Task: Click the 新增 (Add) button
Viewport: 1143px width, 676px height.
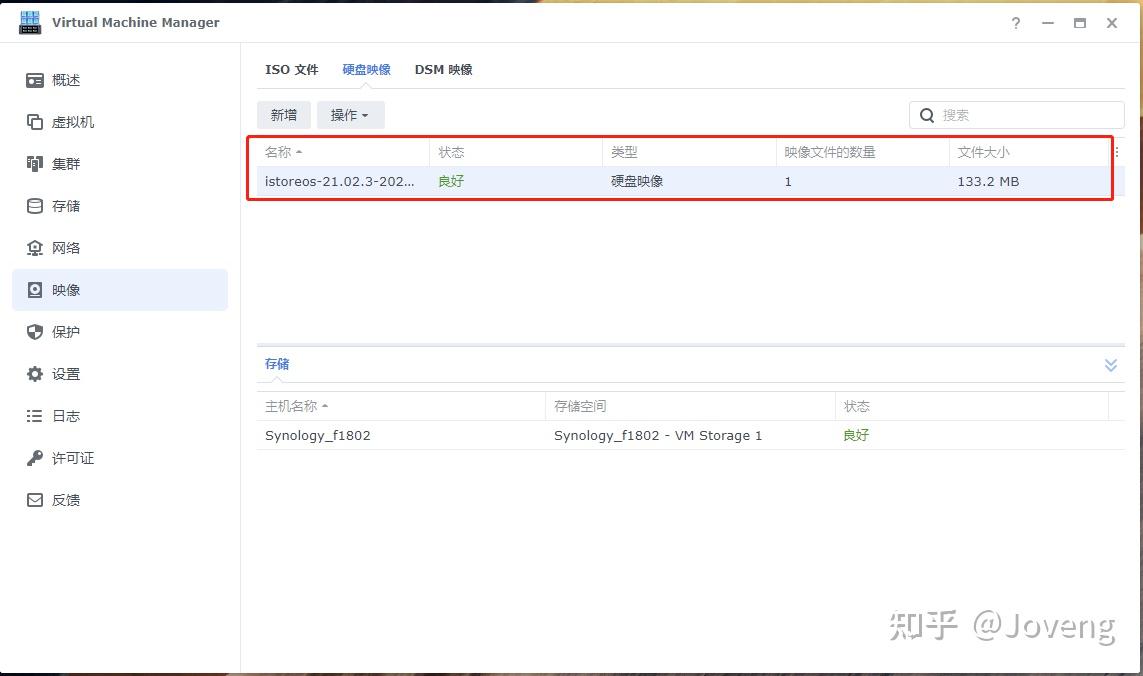Action: tap(283, 115)
